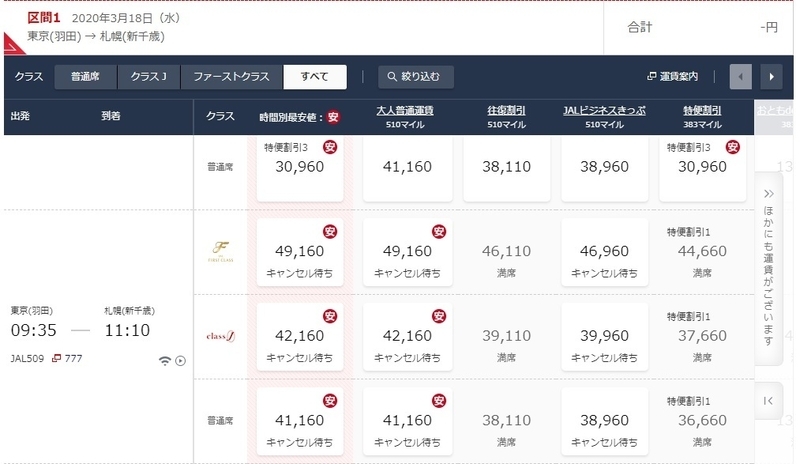Select Class J 39,960 business ticket fare
Viewport: 800px width, 464px height.
coord(605,337)
